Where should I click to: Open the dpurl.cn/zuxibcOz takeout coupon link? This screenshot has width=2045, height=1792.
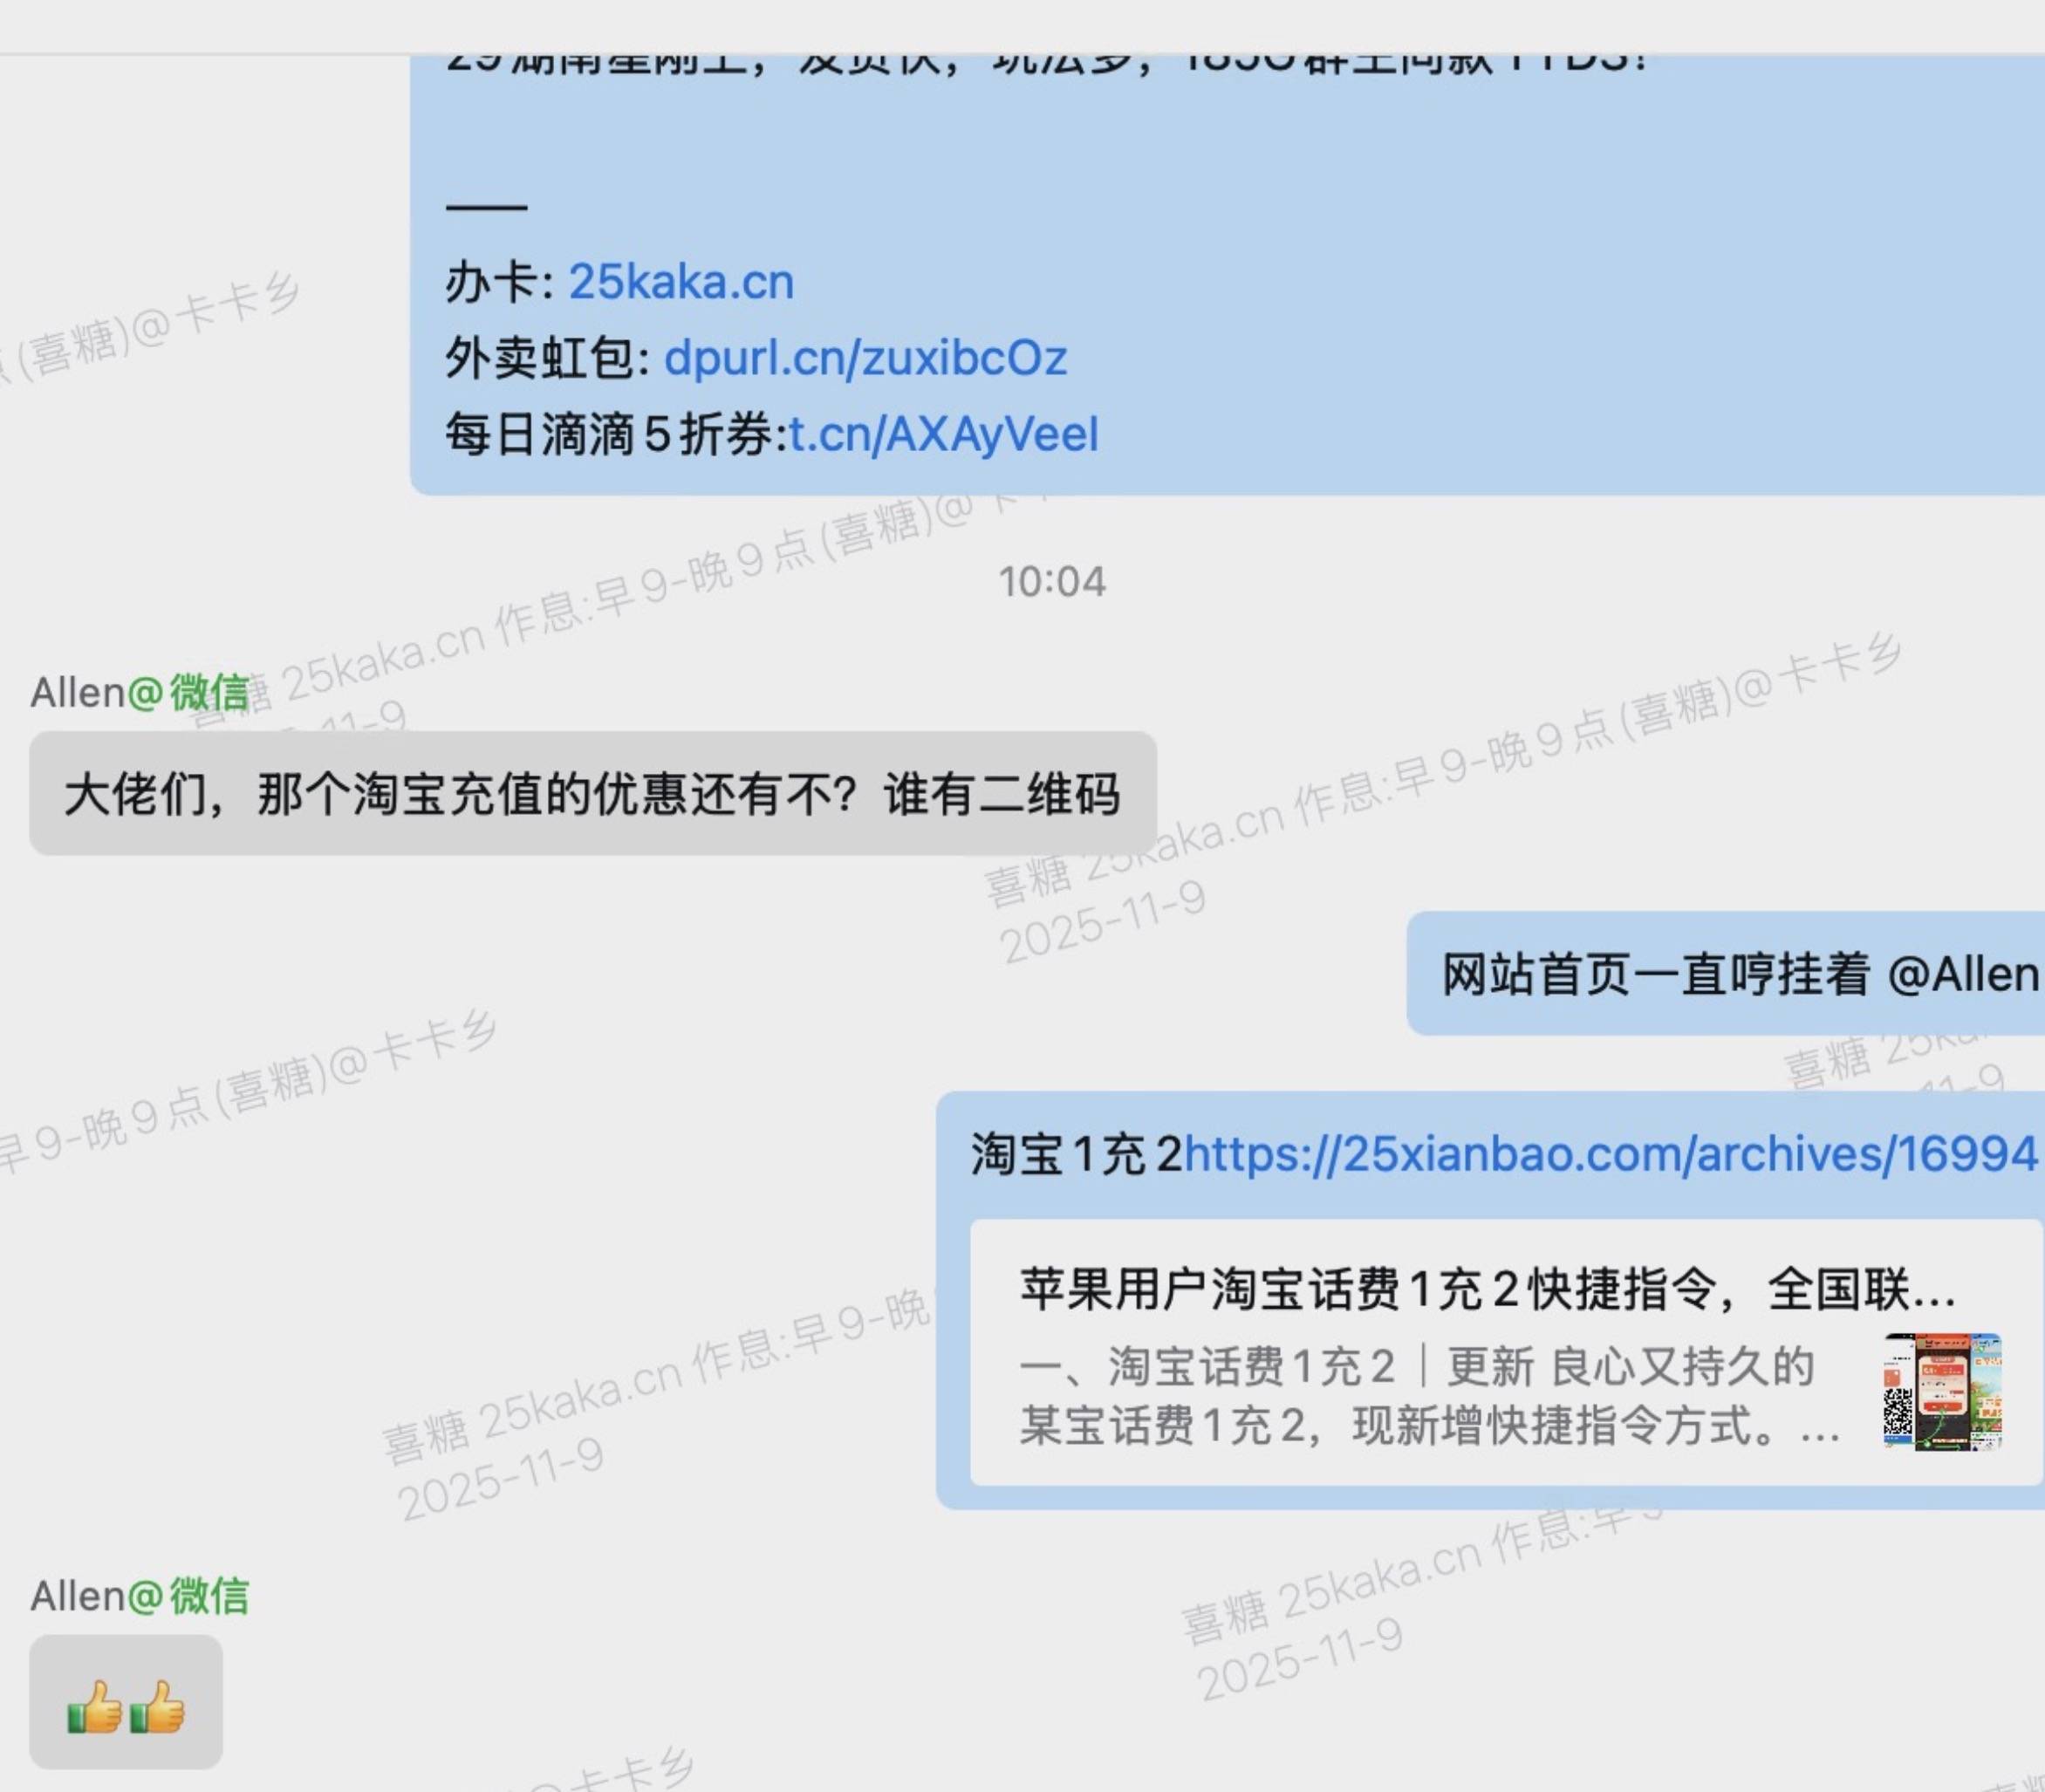coord(865,358)
